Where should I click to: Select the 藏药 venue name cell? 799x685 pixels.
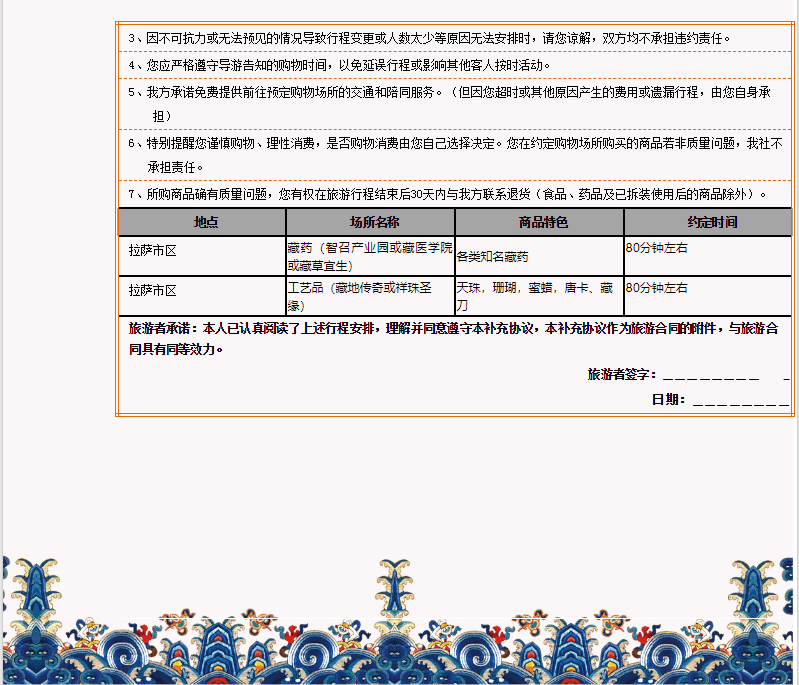coord(369,256)
